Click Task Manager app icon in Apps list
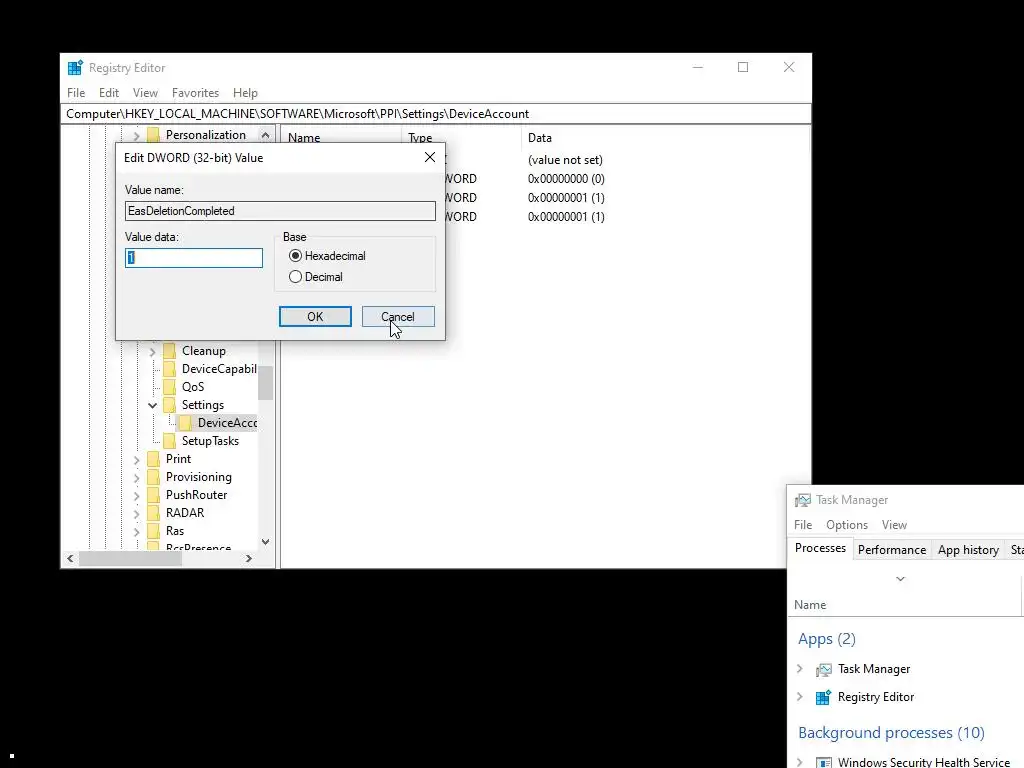1024x768 pixels. [x=824, y=669]
